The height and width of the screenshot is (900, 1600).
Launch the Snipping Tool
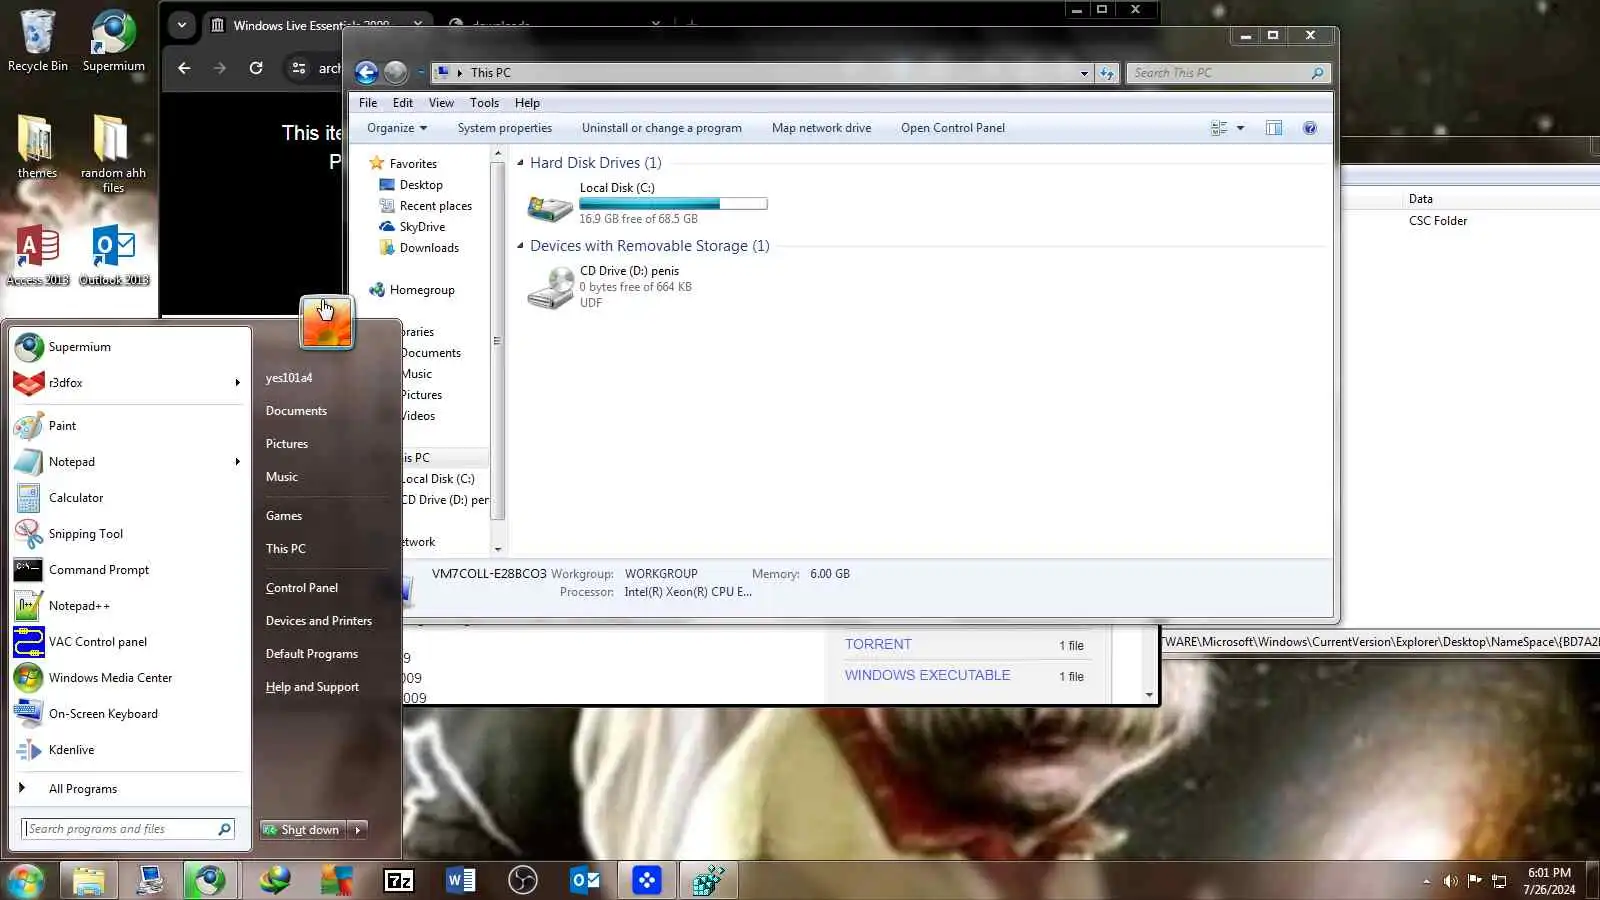[x=130, y=534]
